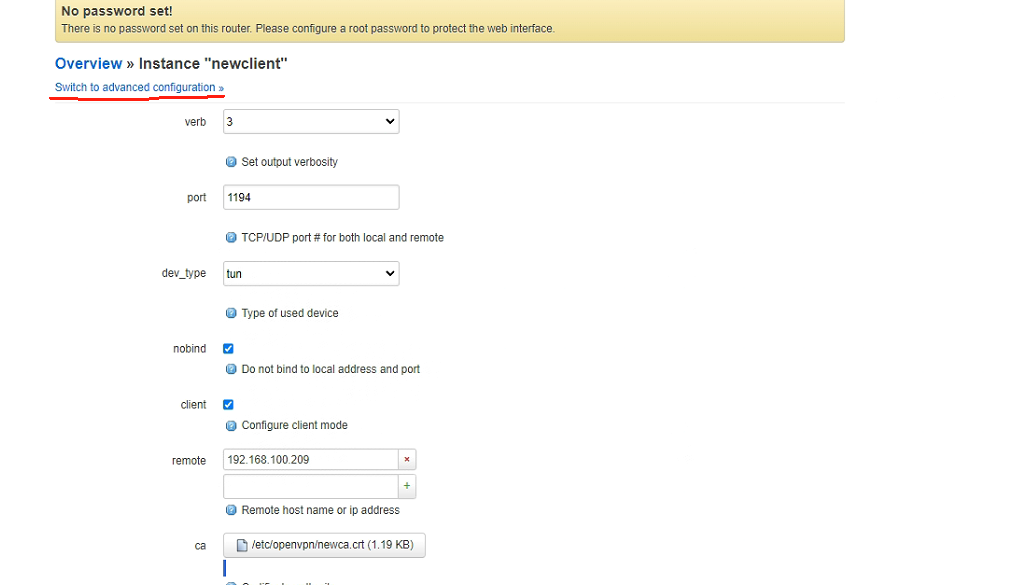
Task: Click the No password set warning banner
Action: pos(448,20)
